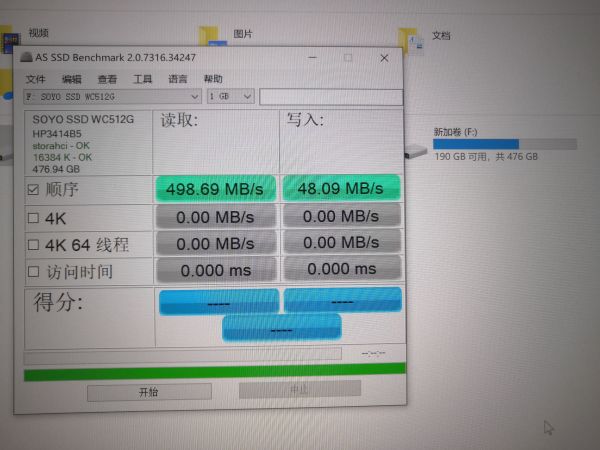600x450 pixels.
Task: Select the 新加卷 (F:) drive
Action: click(484, 145)
